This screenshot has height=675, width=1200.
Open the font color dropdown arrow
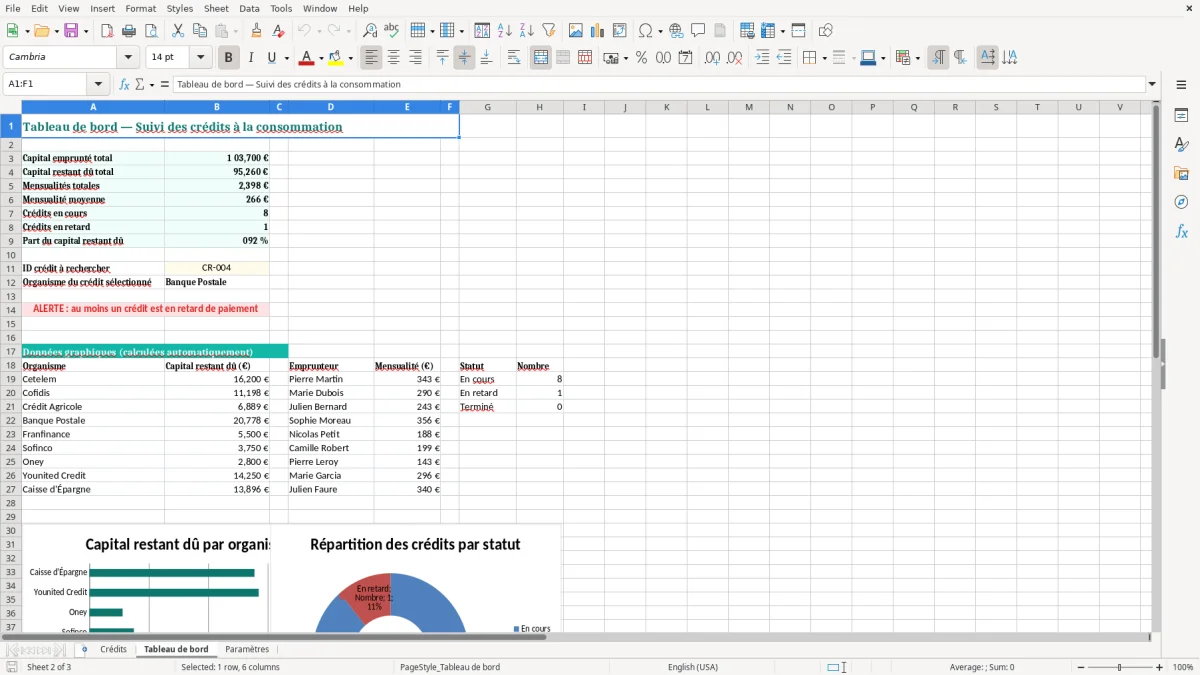click(321, 58)
